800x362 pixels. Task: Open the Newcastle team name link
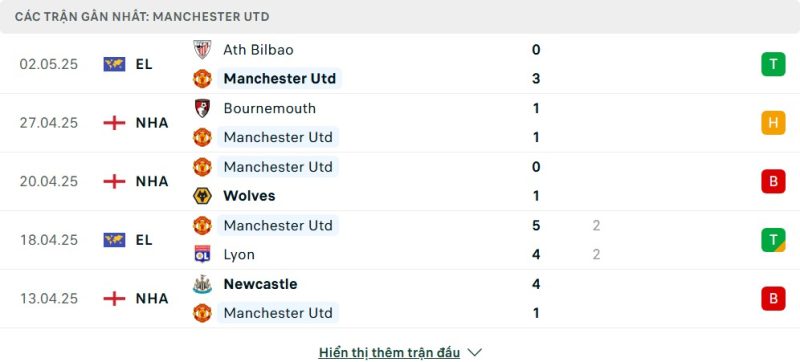tap(260, 284)
